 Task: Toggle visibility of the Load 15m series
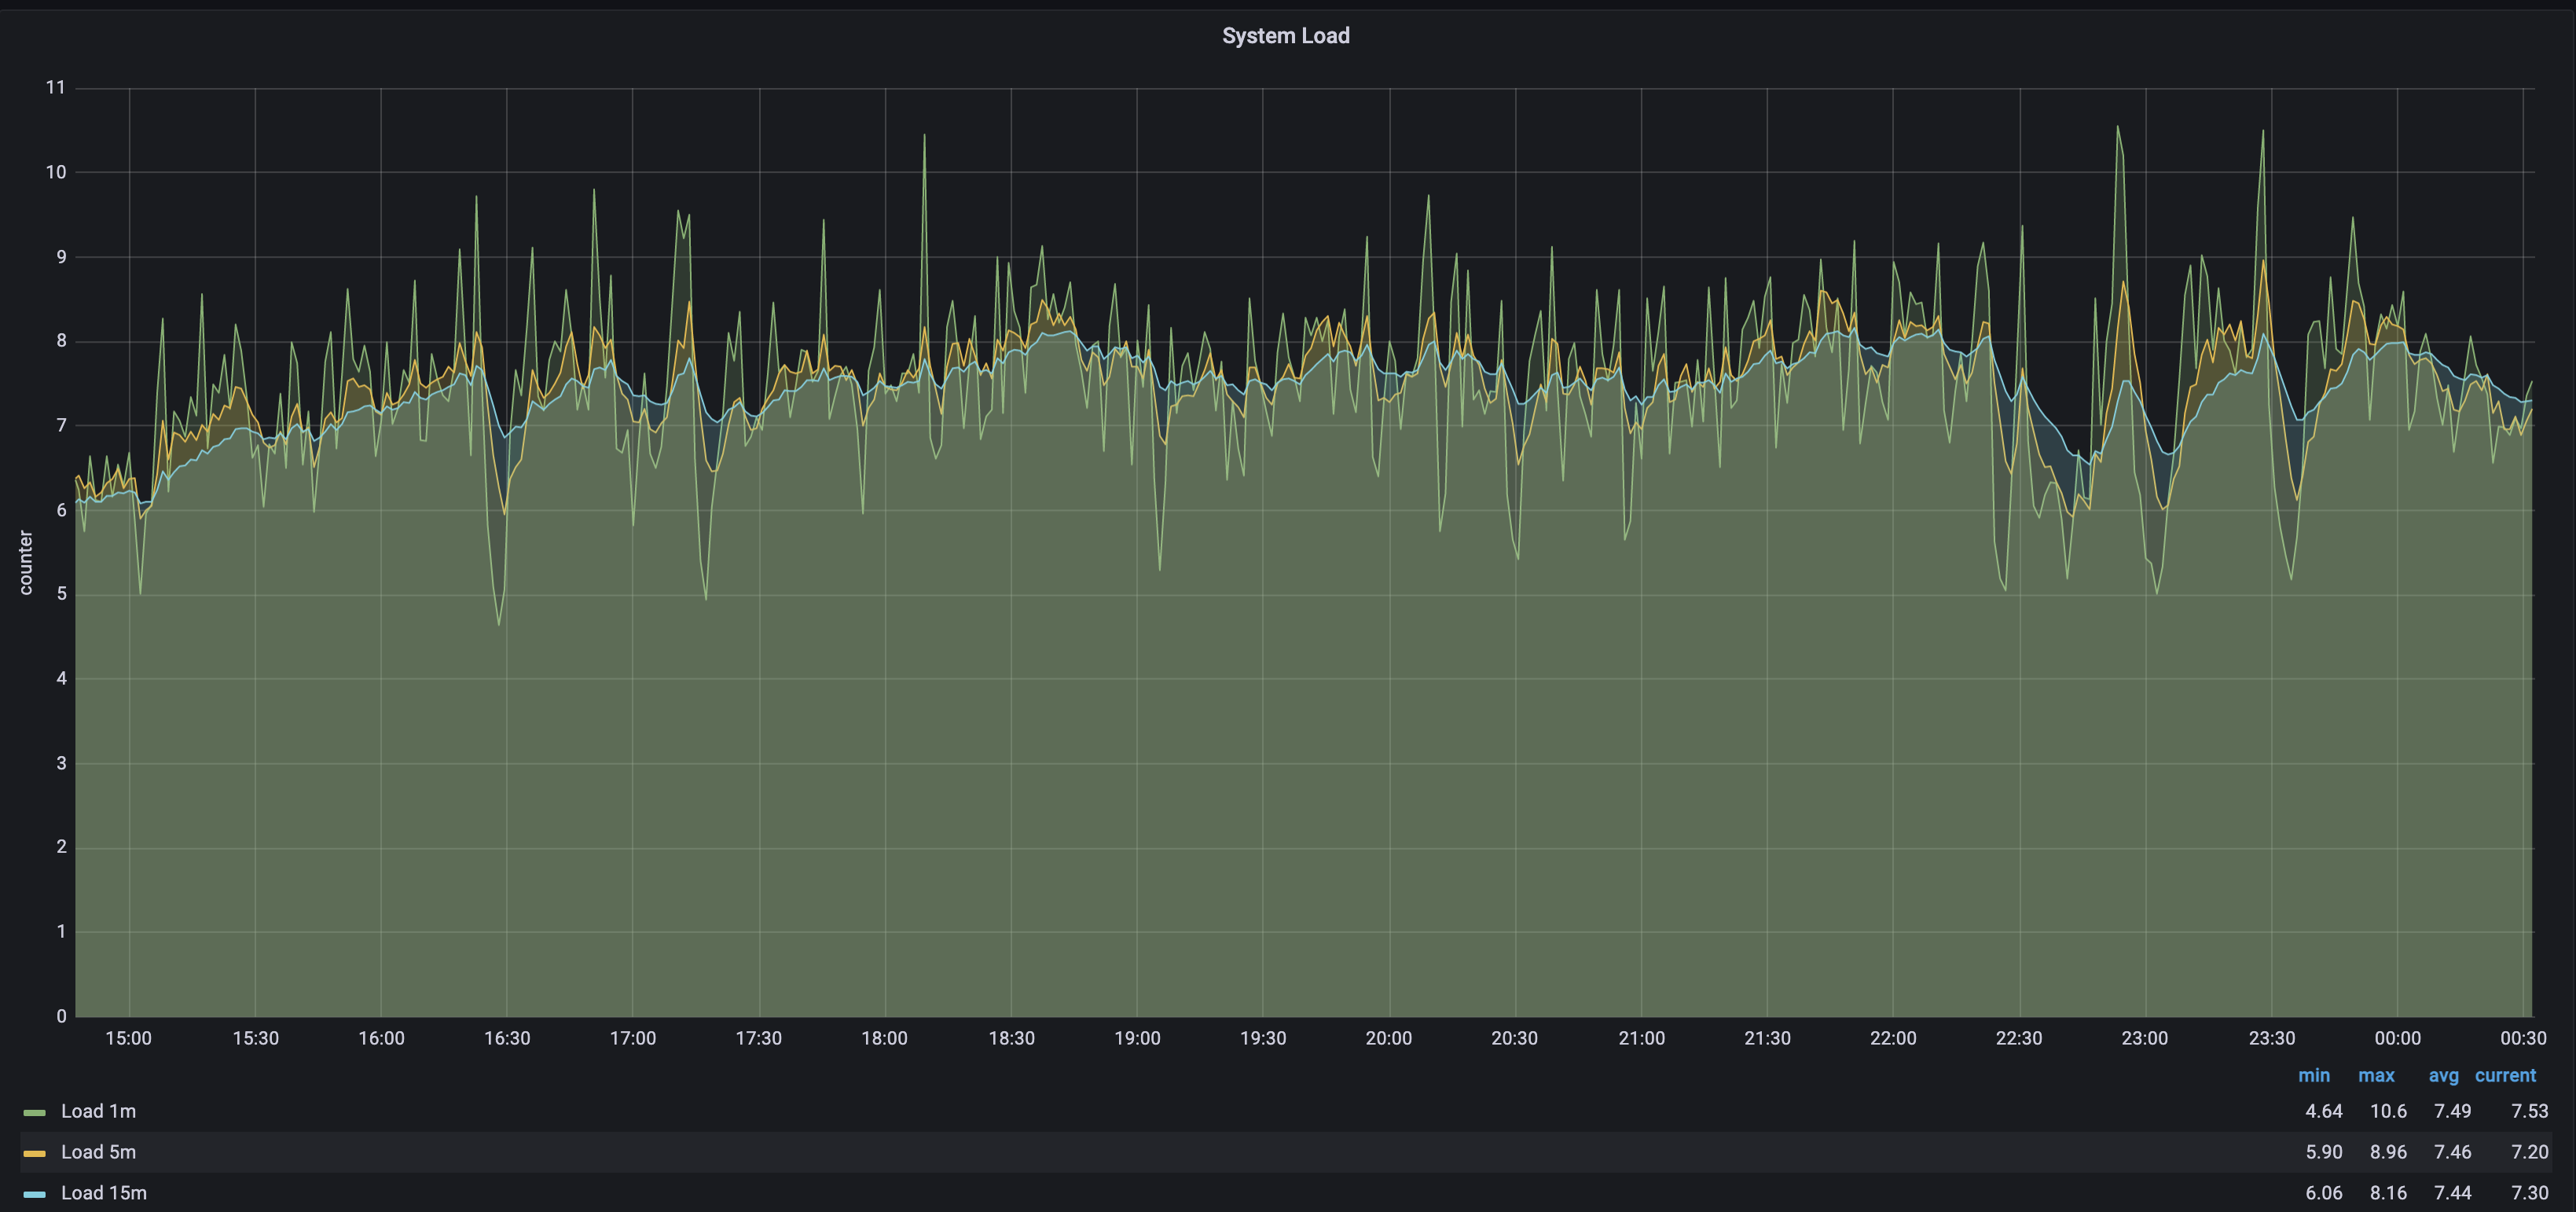pyautogui.click(x=103, y=1192)
